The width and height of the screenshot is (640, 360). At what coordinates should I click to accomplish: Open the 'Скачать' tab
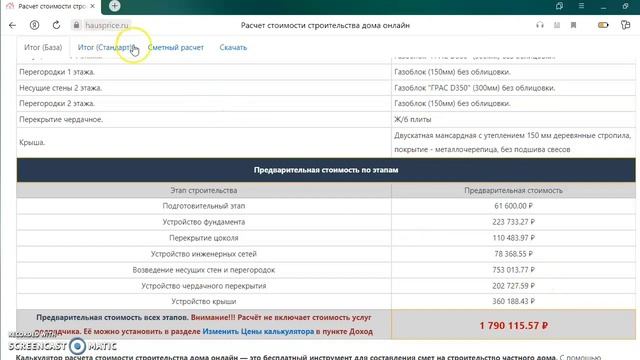(233, 47)
